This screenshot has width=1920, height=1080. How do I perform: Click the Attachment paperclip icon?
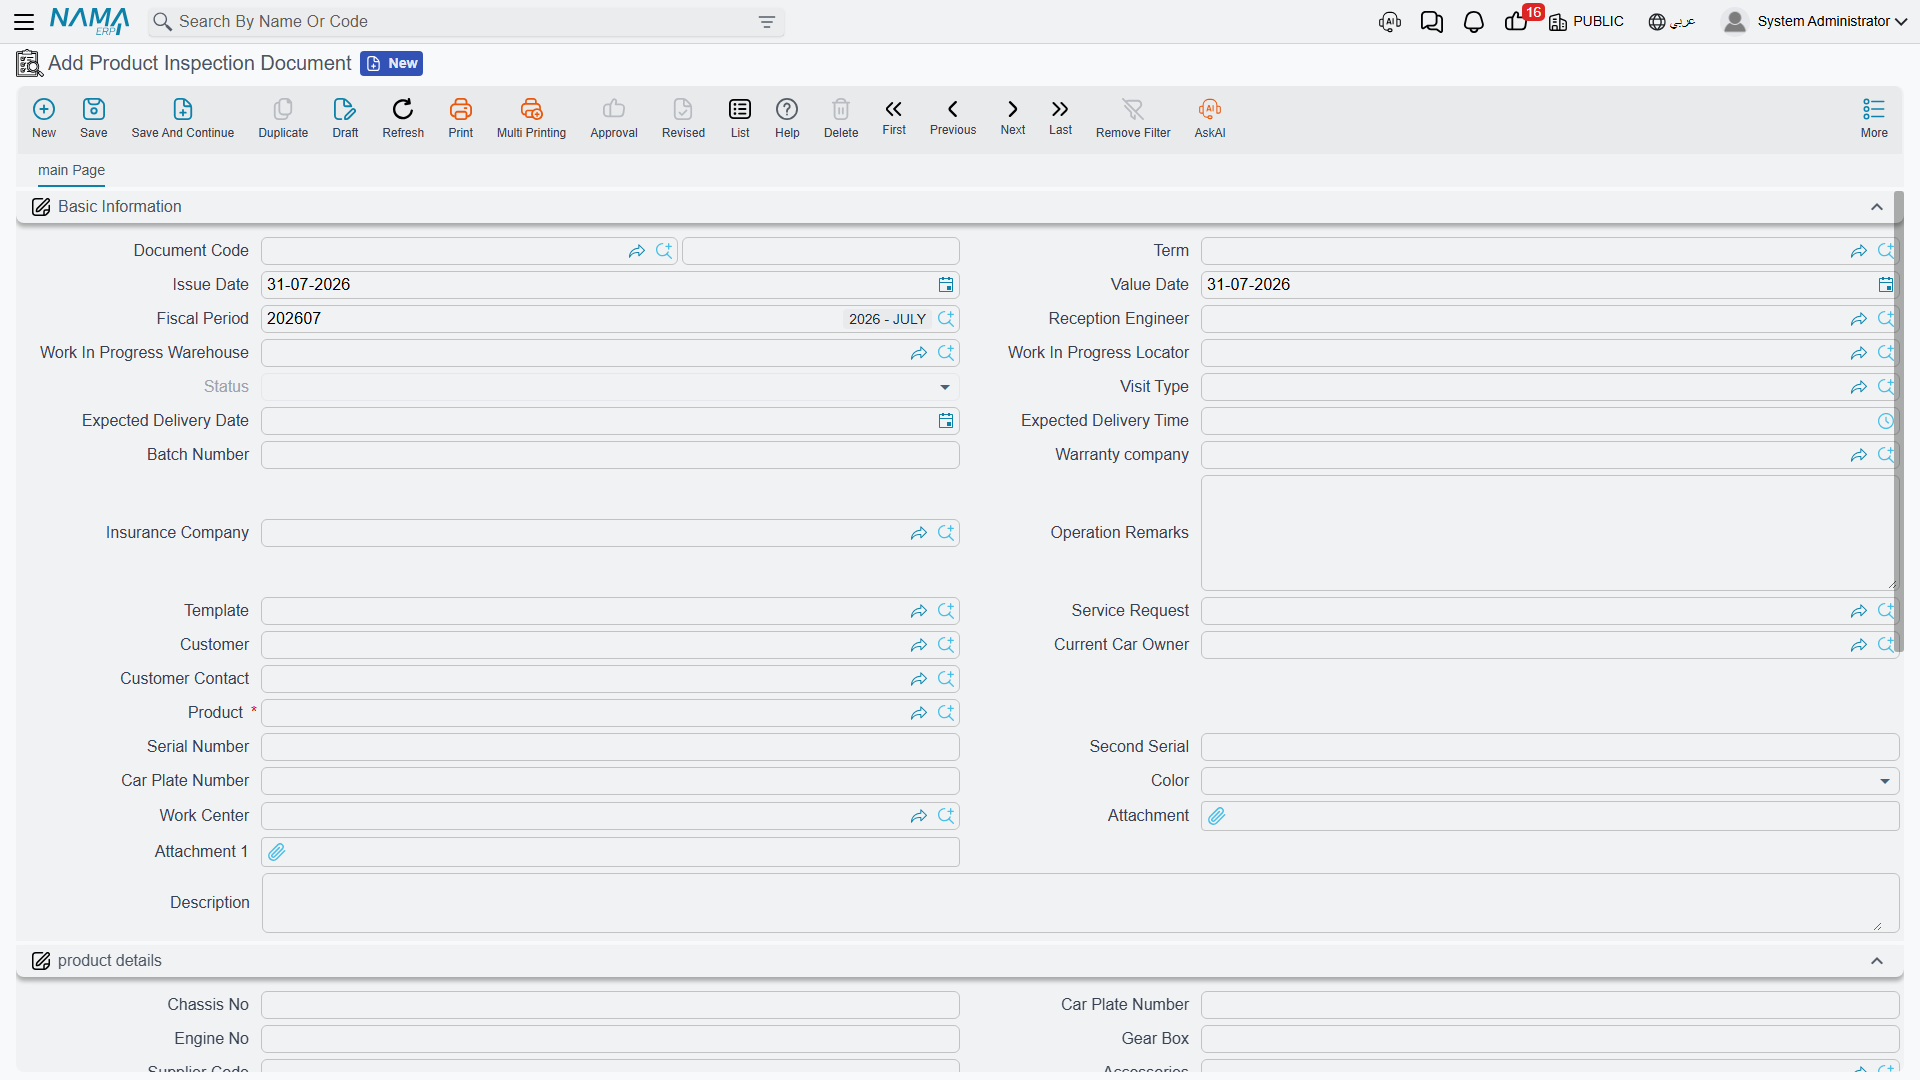coord(1217,816)
